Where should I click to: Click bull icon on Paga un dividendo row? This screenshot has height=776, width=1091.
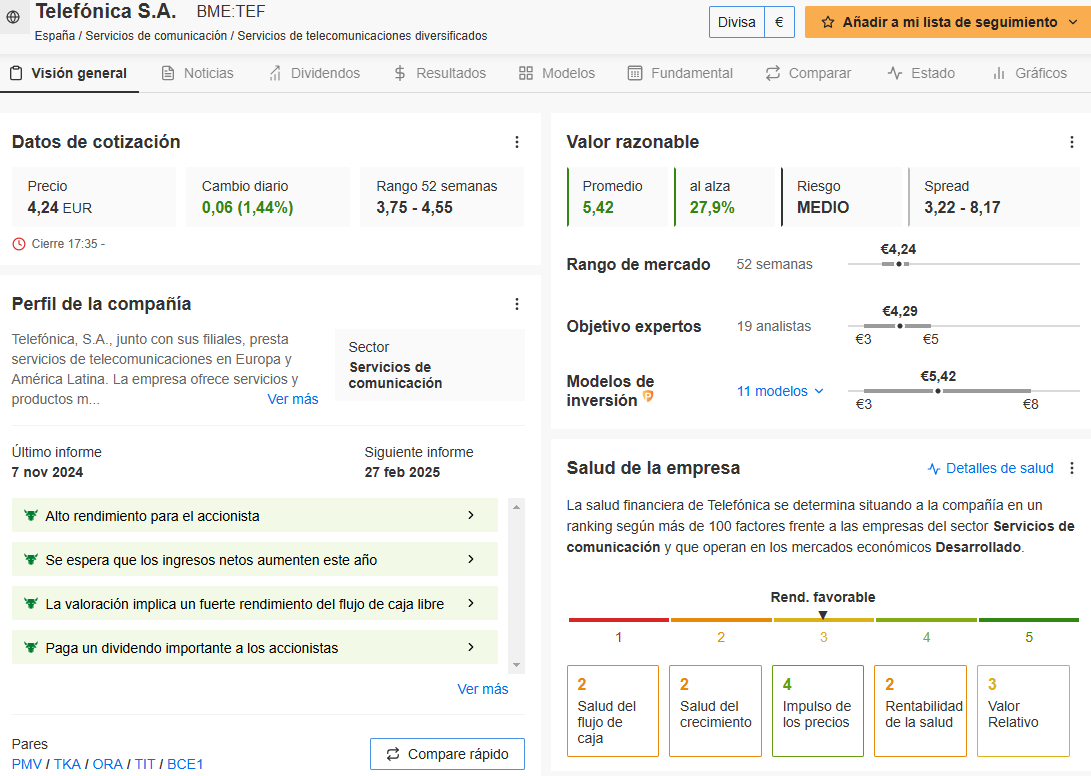click(x=31, y=647)
